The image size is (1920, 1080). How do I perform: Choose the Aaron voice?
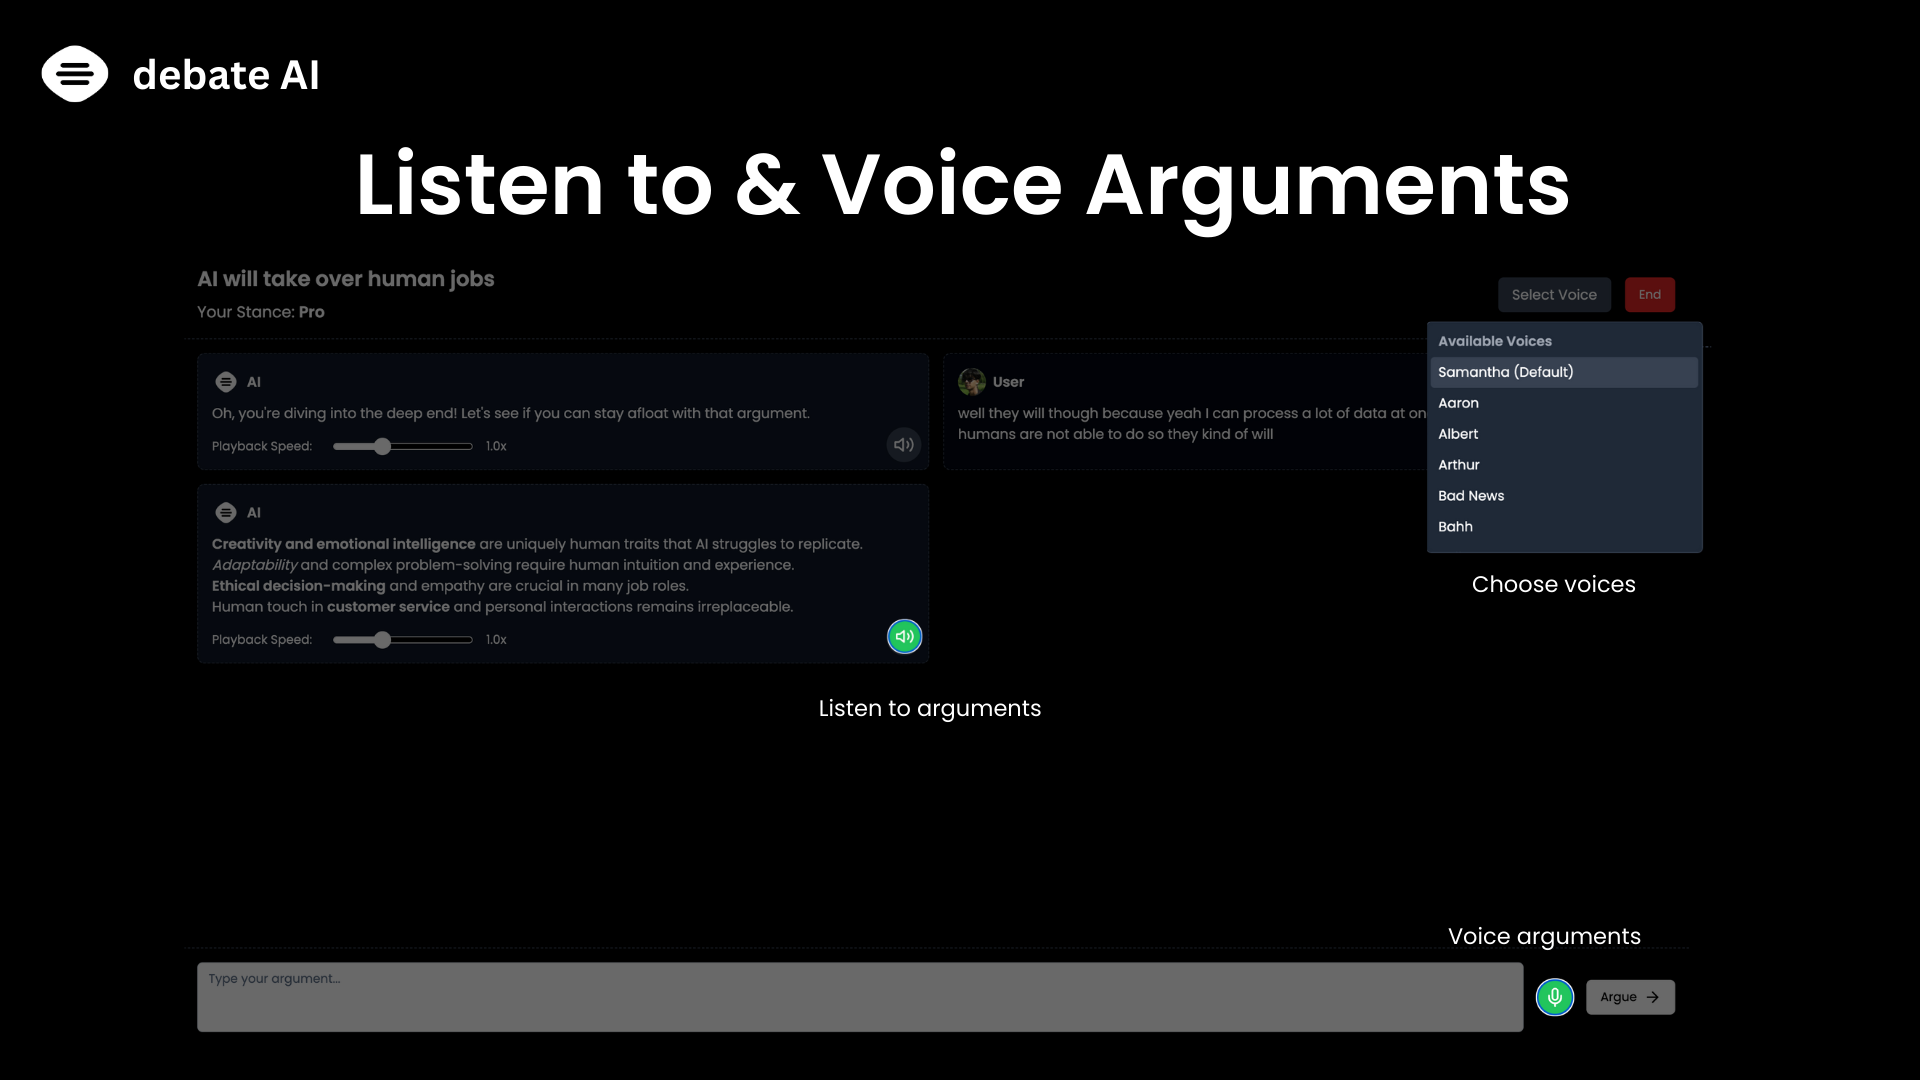click(x=1564, y=403)
